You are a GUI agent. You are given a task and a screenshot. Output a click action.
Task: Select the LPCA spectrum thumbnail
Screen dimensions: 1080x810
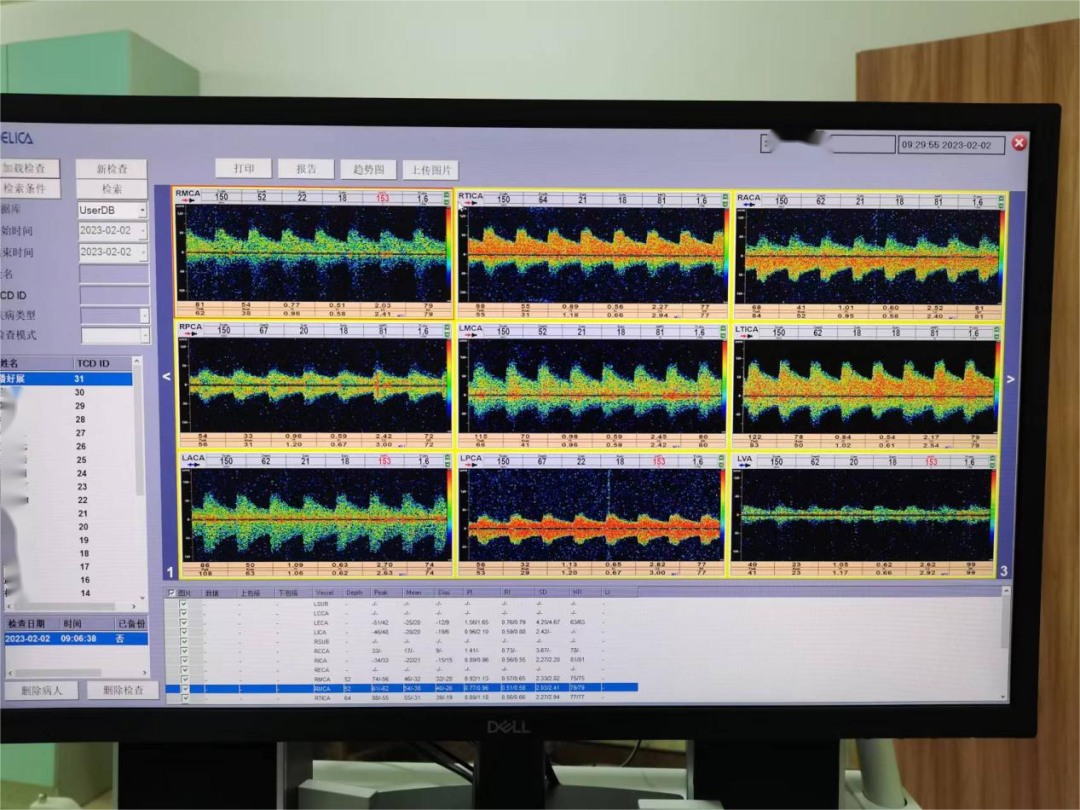[592, 515]
